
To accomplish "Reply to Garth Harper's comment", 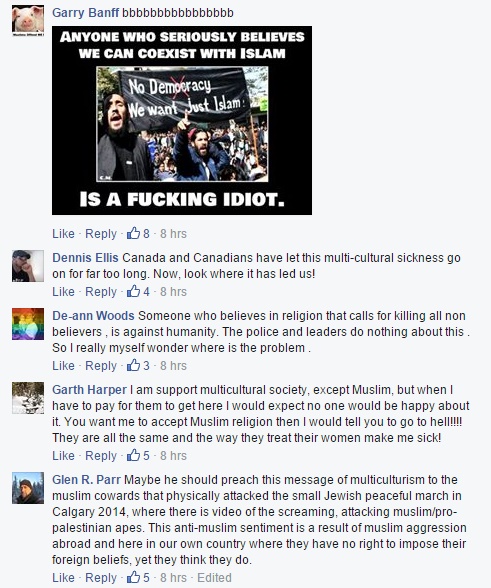I will (101, 456).
